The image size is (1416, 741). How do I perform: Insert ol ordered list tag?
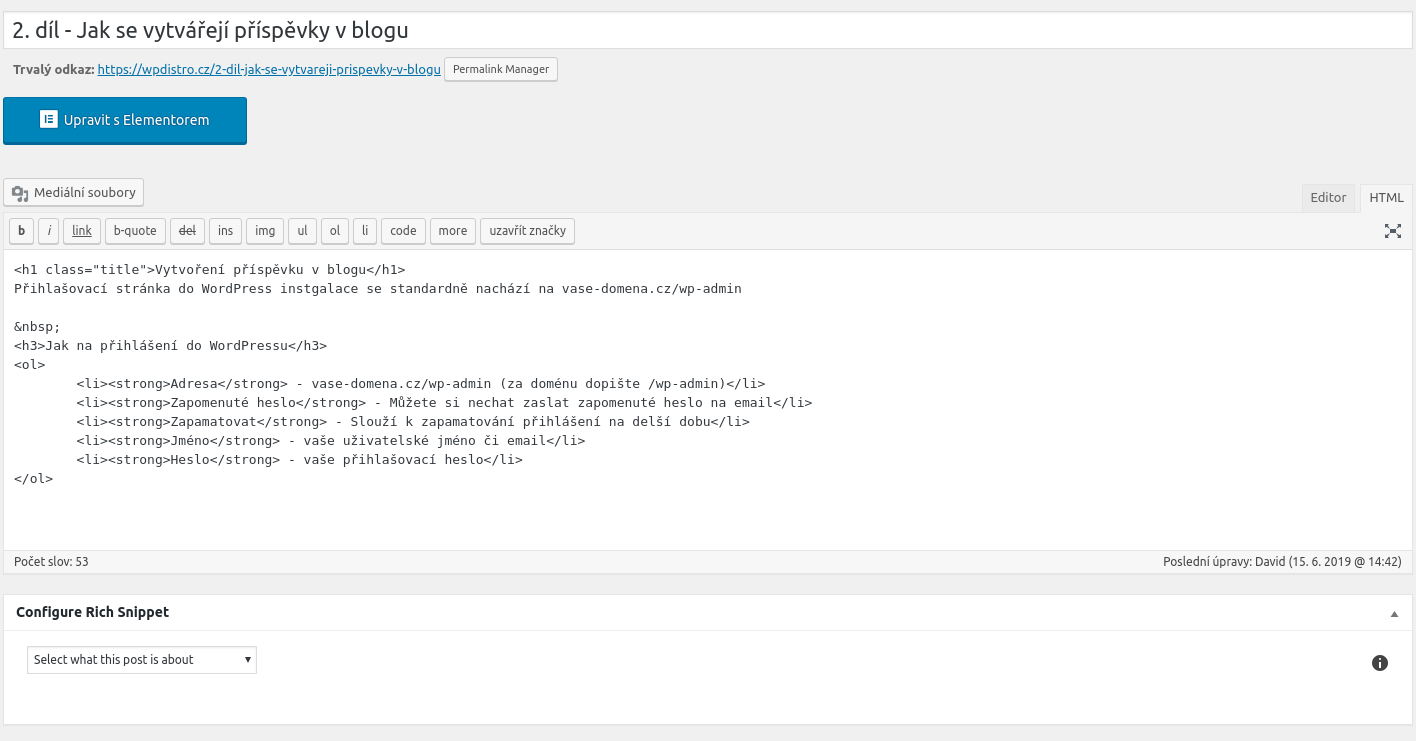(335, 231)
